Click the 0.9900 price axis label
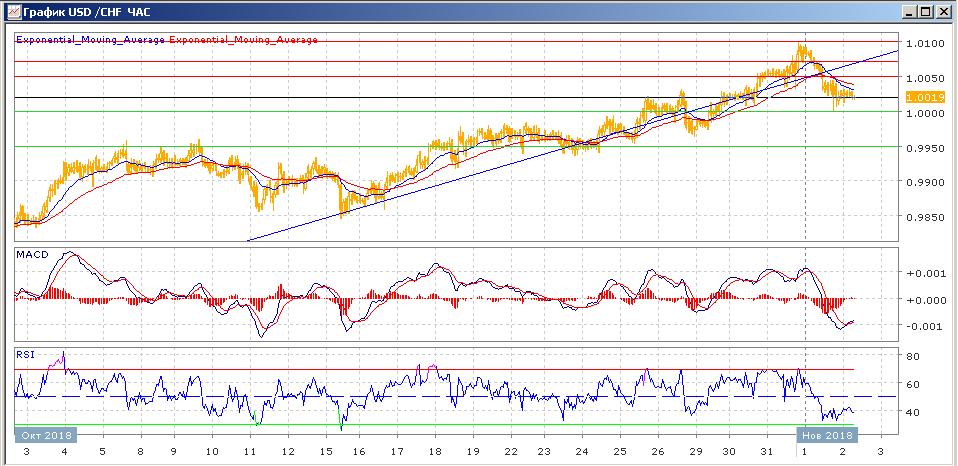Viewport: 958px width, 466px height. [x=927, y=183]
